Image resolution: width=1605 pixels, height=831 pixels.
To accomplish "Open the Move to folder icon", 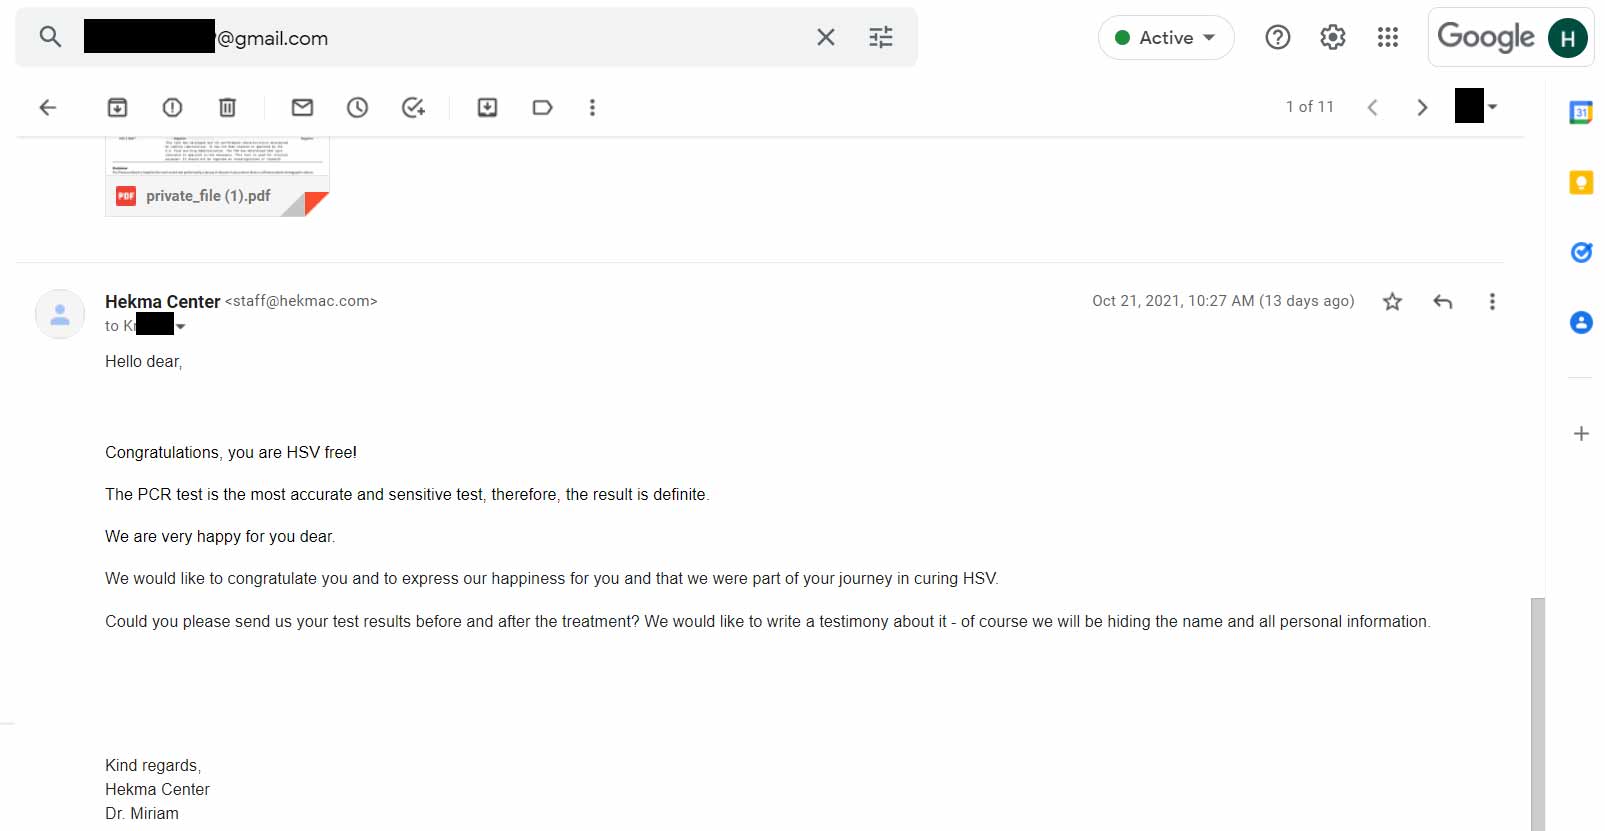I will (487, 107).
